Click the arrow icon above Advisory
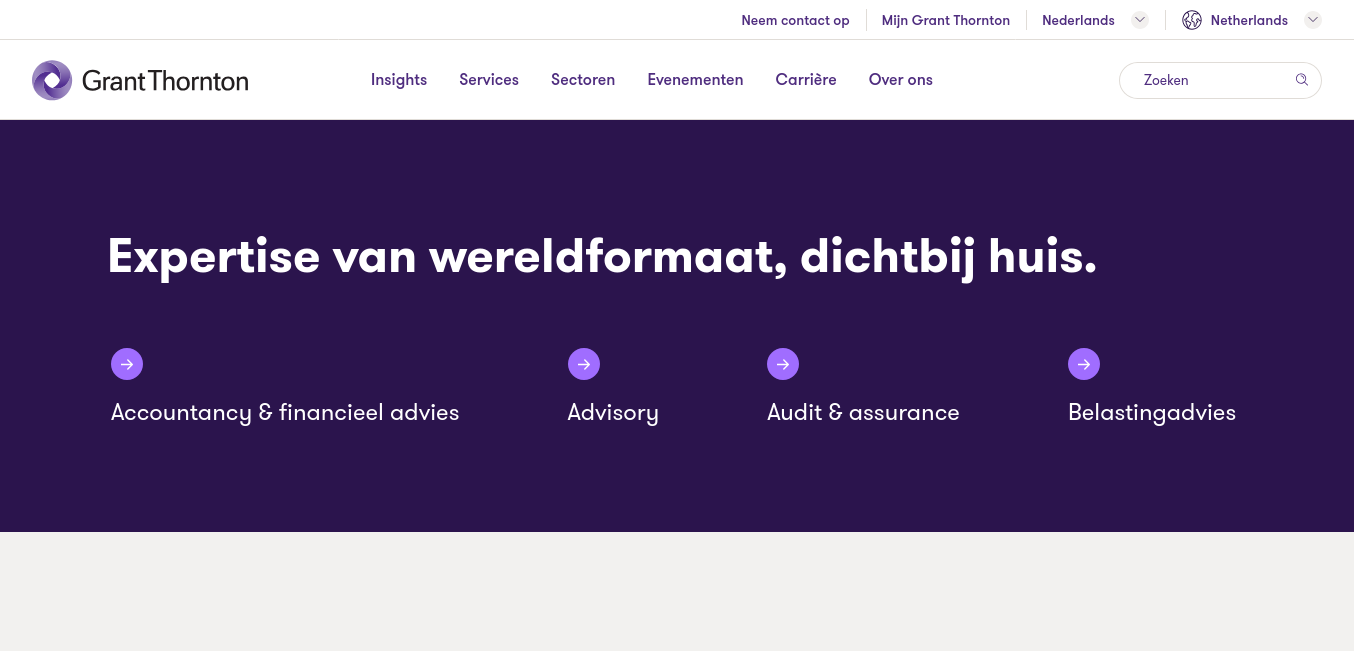The height and width of the screenshot is (651, 1366). (x=584, y=364)
